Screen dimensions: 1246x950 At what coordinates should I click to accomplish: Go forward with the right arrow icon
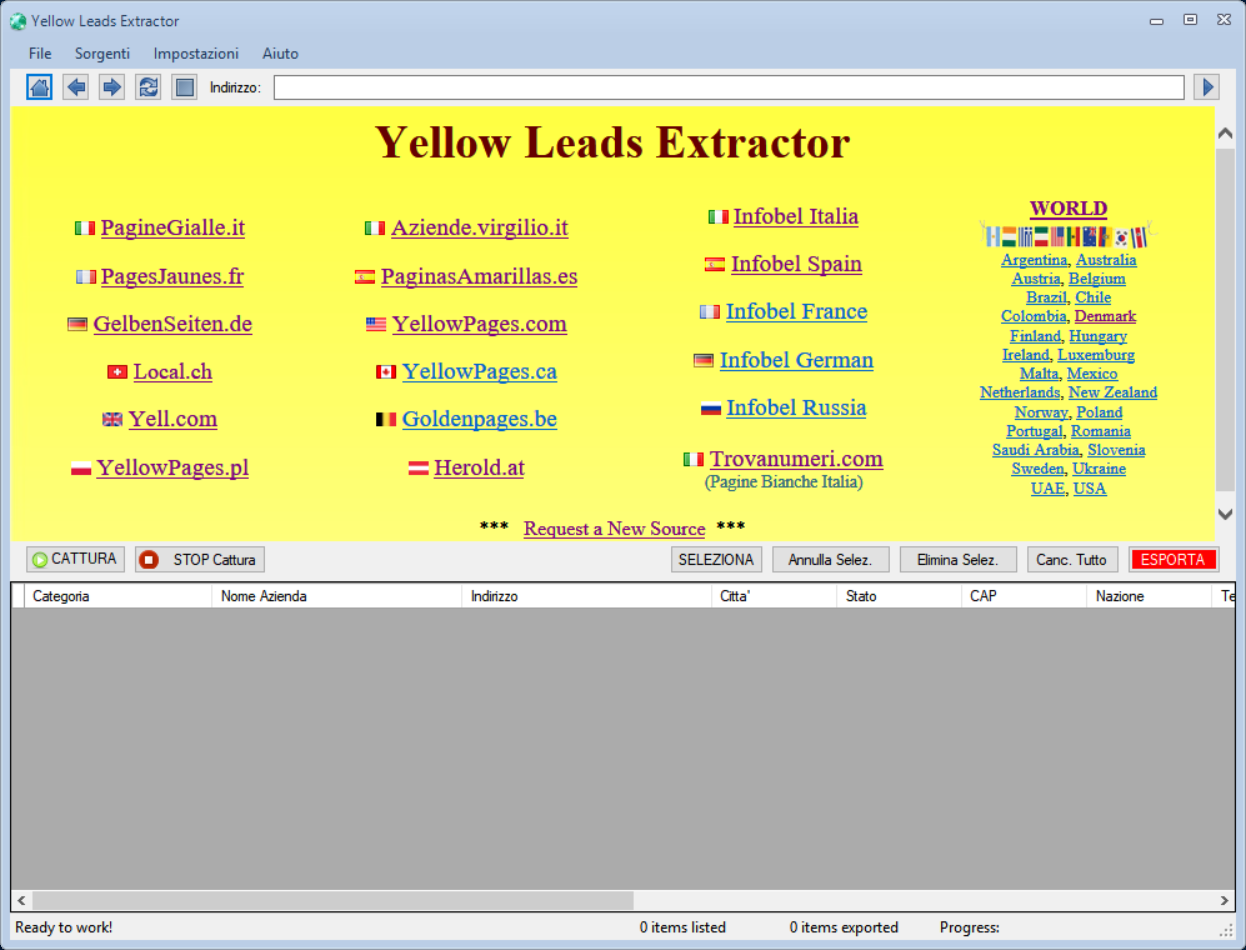(112, 87)
